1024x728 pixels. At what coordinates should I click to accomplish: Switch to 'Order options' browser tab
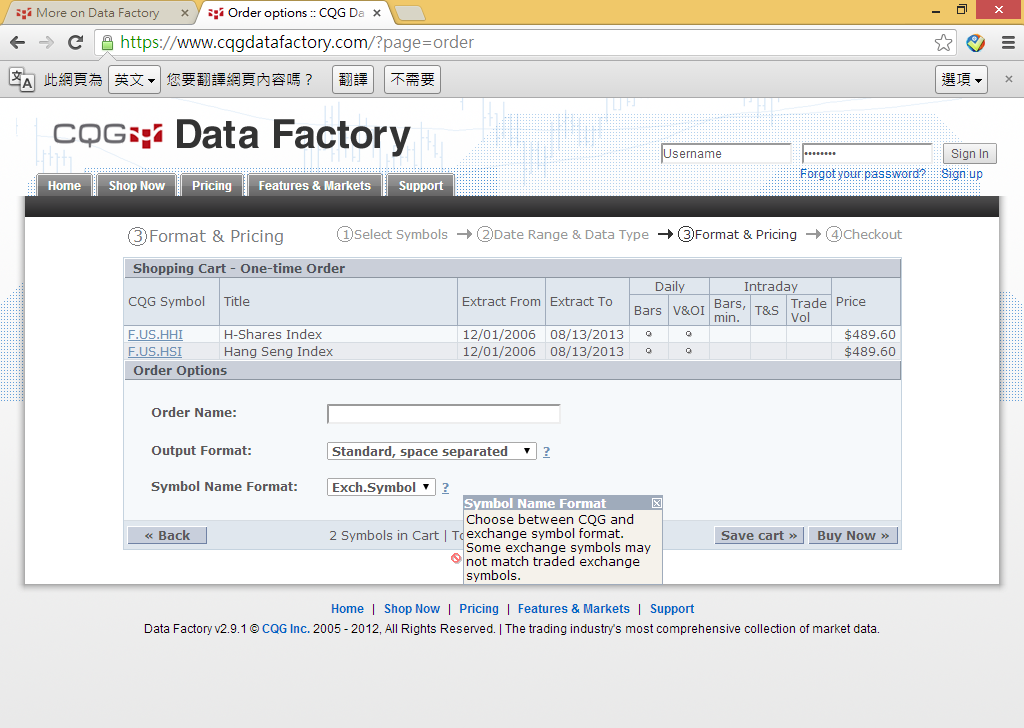coord(295,12)
